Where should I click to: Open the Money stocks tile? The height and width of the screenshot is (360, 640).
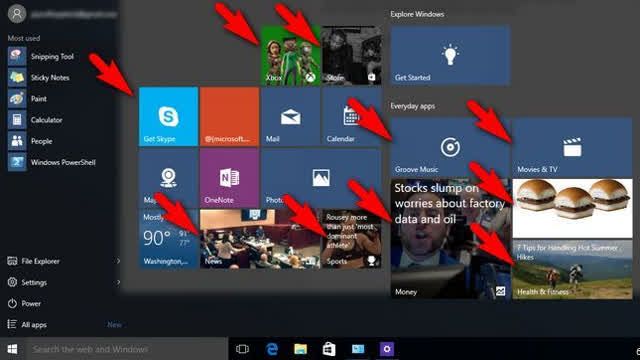click(450, 239)
